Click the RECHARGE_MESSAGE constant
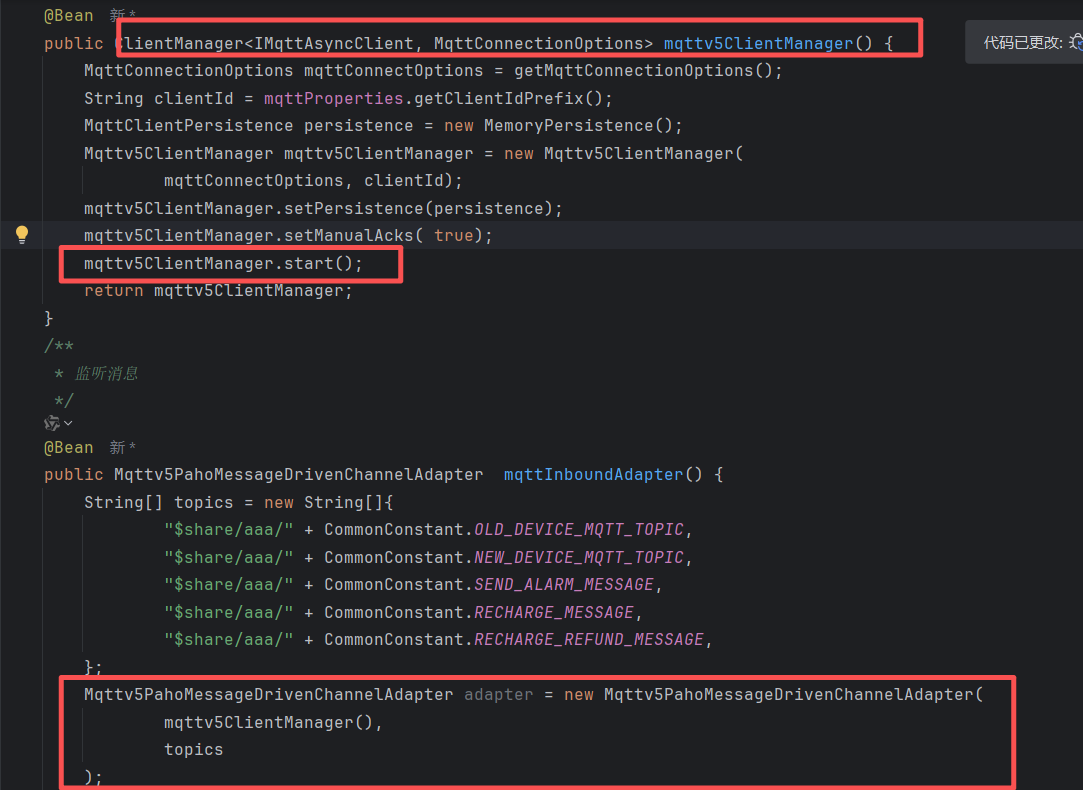This screenshot has width=1083, height=790. pos(554,612)
